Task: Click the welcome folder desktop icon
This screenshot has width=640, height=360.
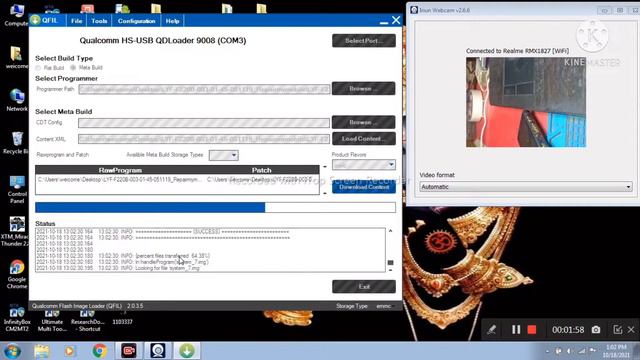Action: [16, 57]
